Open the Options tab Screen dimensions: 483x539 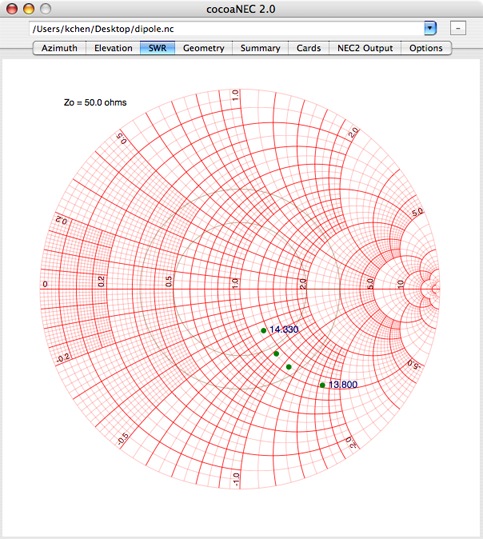click(x=426, y=48)
